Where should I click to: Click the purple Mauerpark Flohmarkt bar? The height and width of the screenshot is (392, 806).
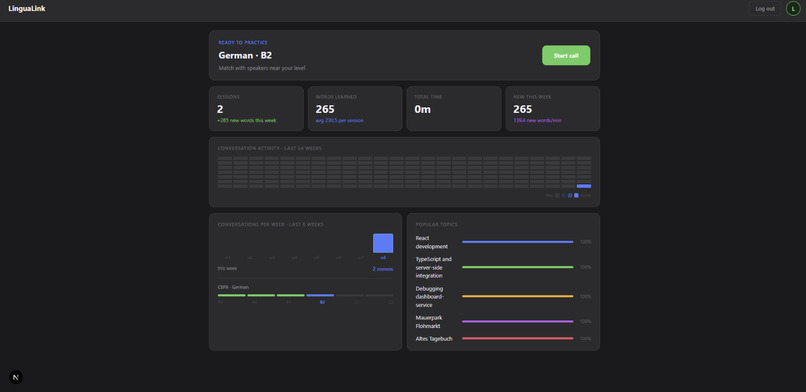(518, 322)
